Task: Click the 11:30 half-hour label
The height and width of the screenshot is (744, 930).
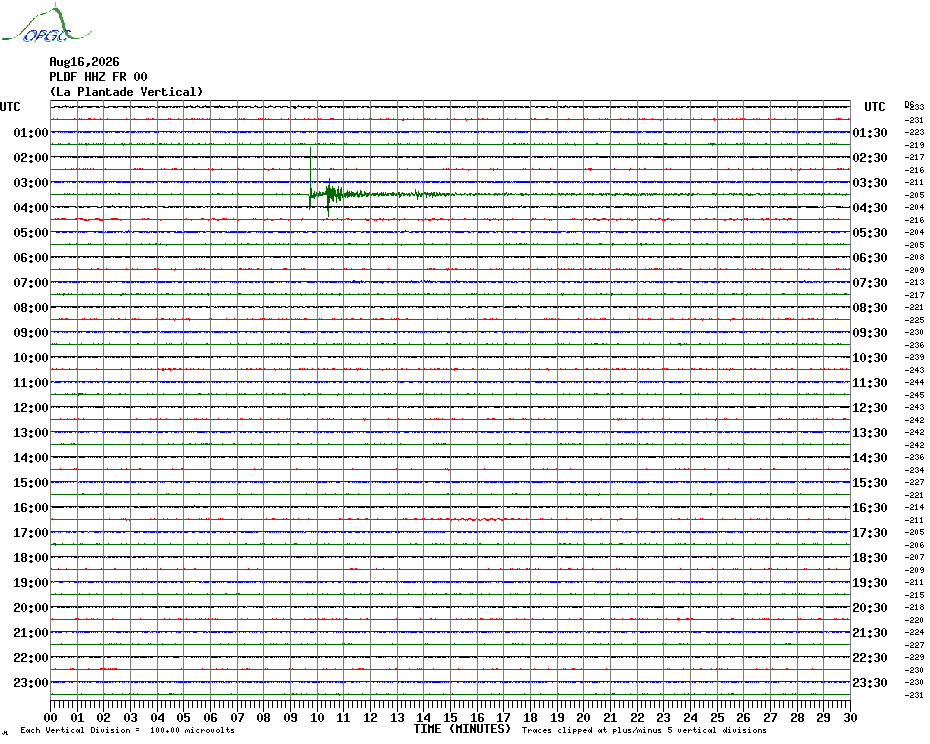Action: click(x=870, y=383)
